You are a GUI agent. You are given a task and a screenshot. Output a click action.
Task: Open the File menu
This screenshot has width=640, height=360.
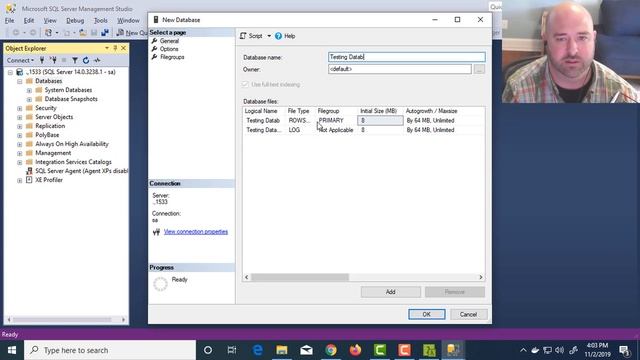[10, 20]
